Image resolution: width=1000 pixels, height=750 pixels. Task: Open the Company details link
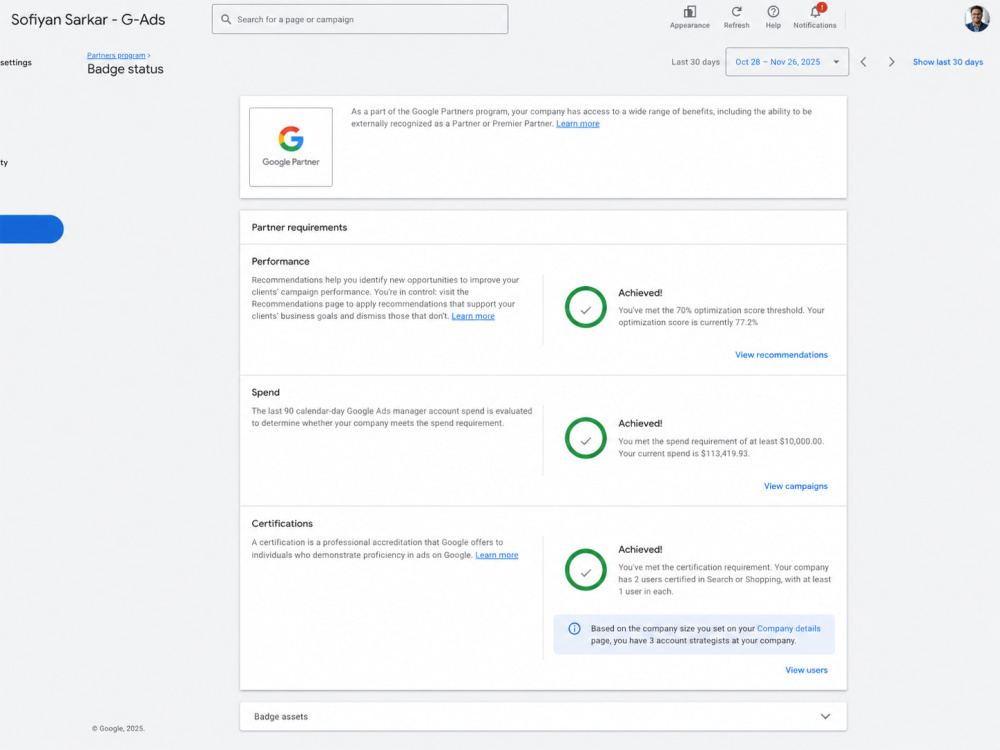[788, 628]
